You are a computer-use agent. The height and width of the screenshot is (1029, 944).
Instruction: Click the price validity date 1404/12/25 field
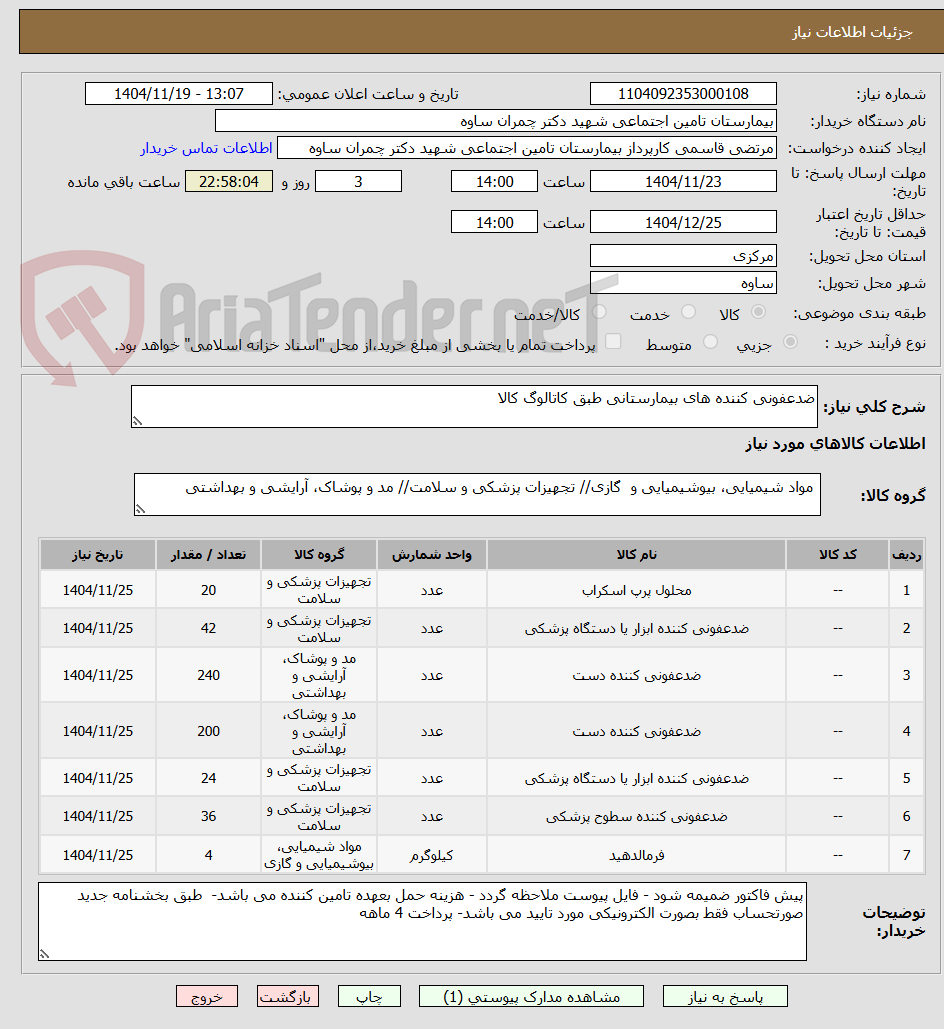(683, 222)
